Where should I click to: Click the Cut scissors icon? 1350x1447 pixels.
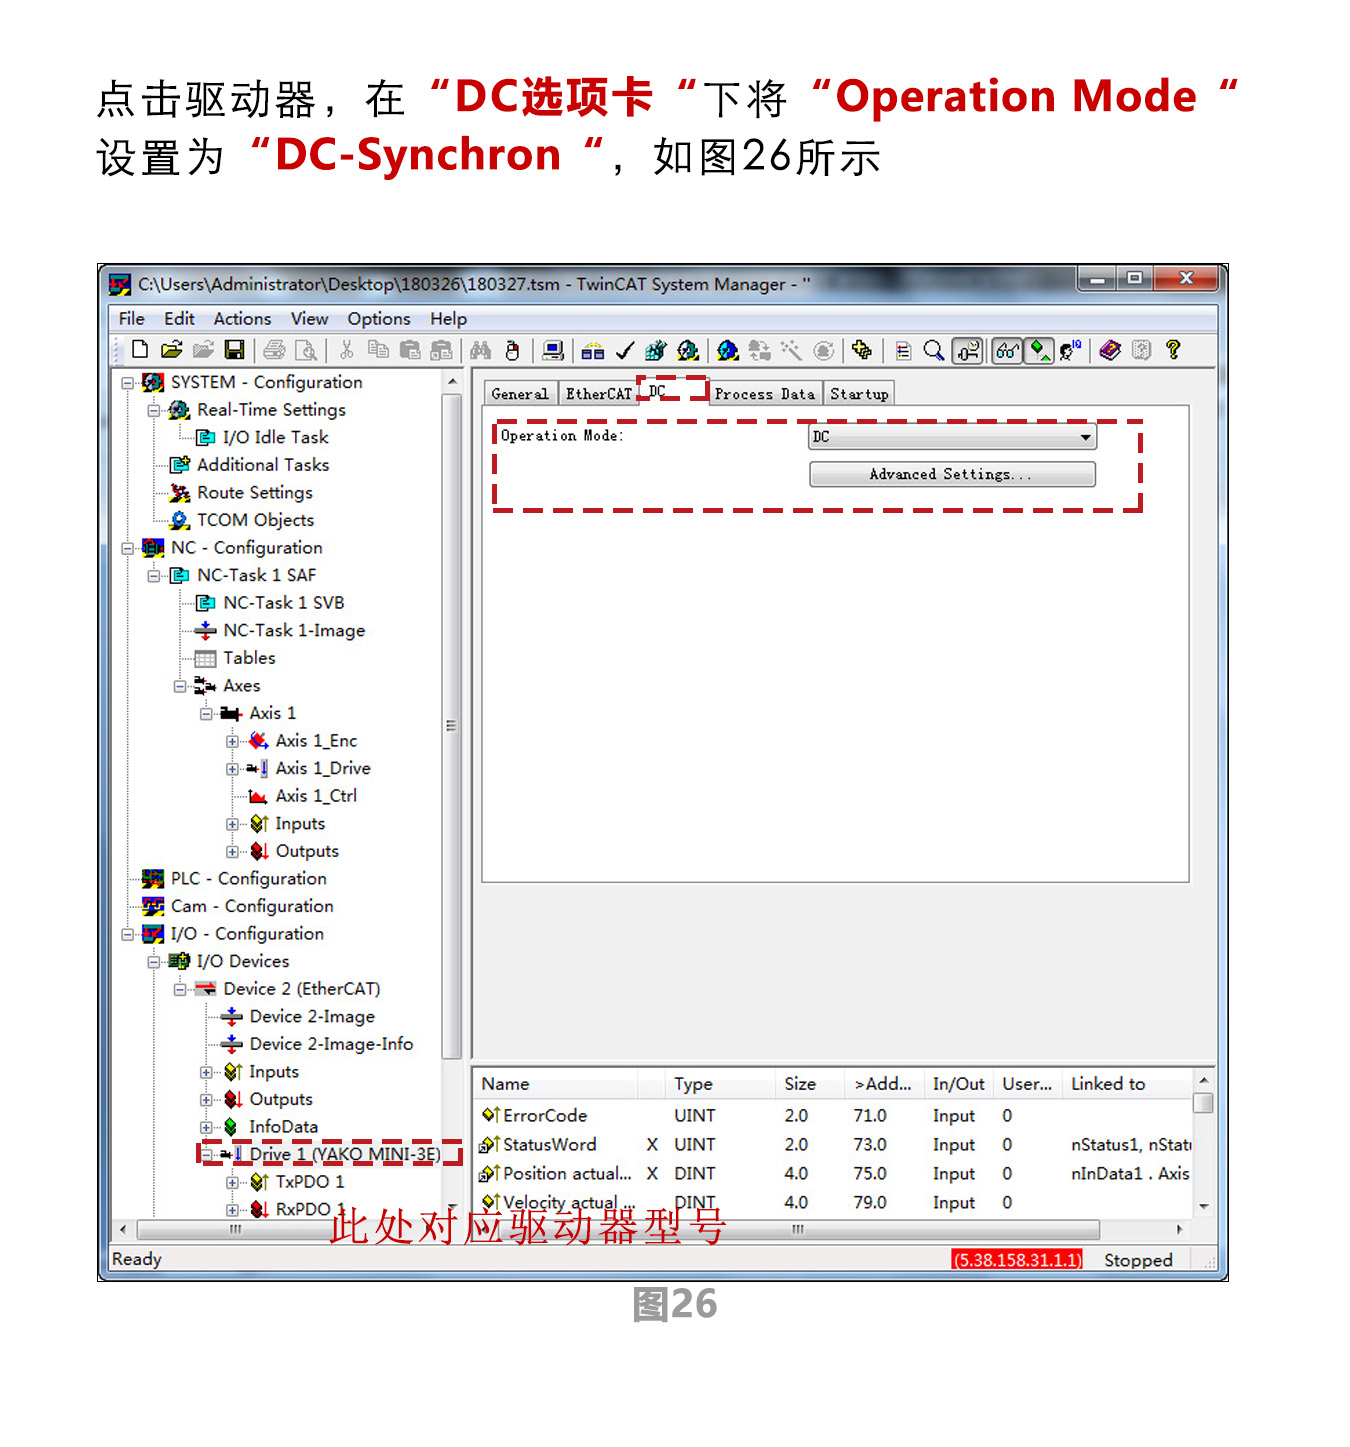coord(347,350)
